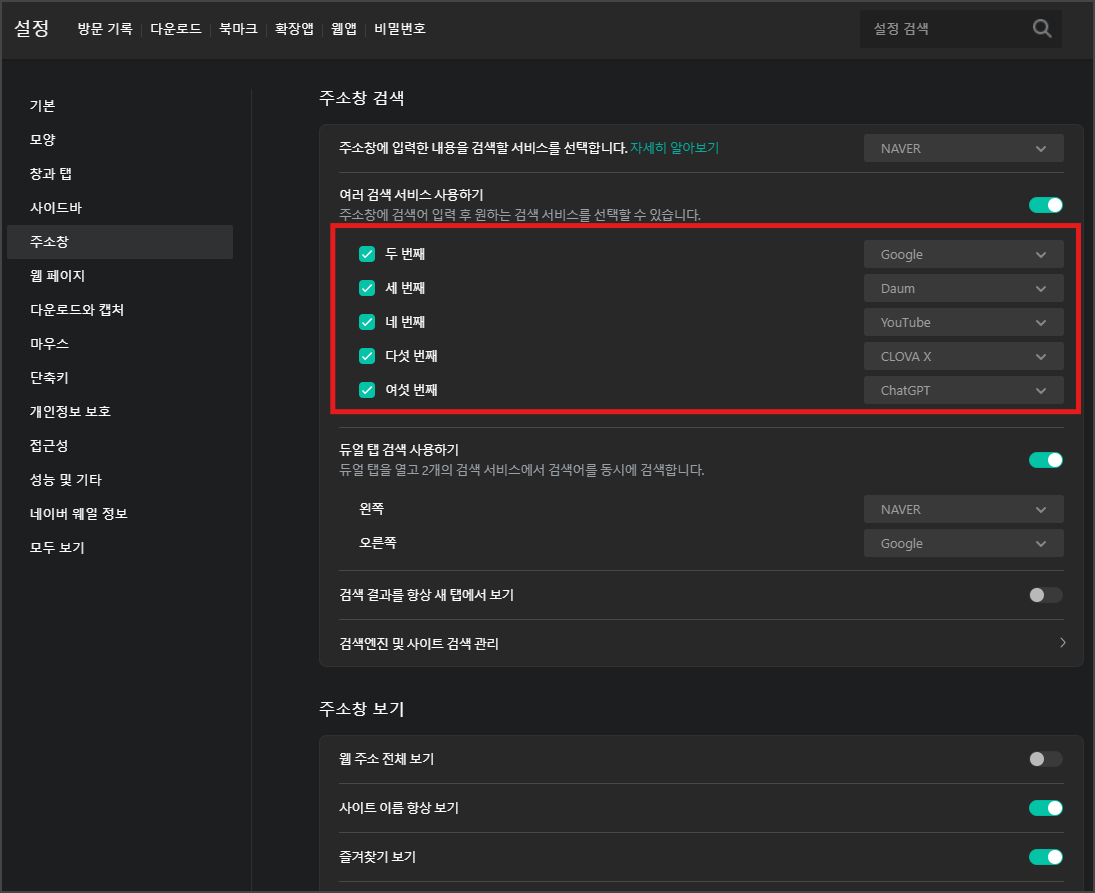Turn off 듀얼 탭 검색 사용하기
The width and height of the screenshot is (1095, 893).
click(1045, 460)
